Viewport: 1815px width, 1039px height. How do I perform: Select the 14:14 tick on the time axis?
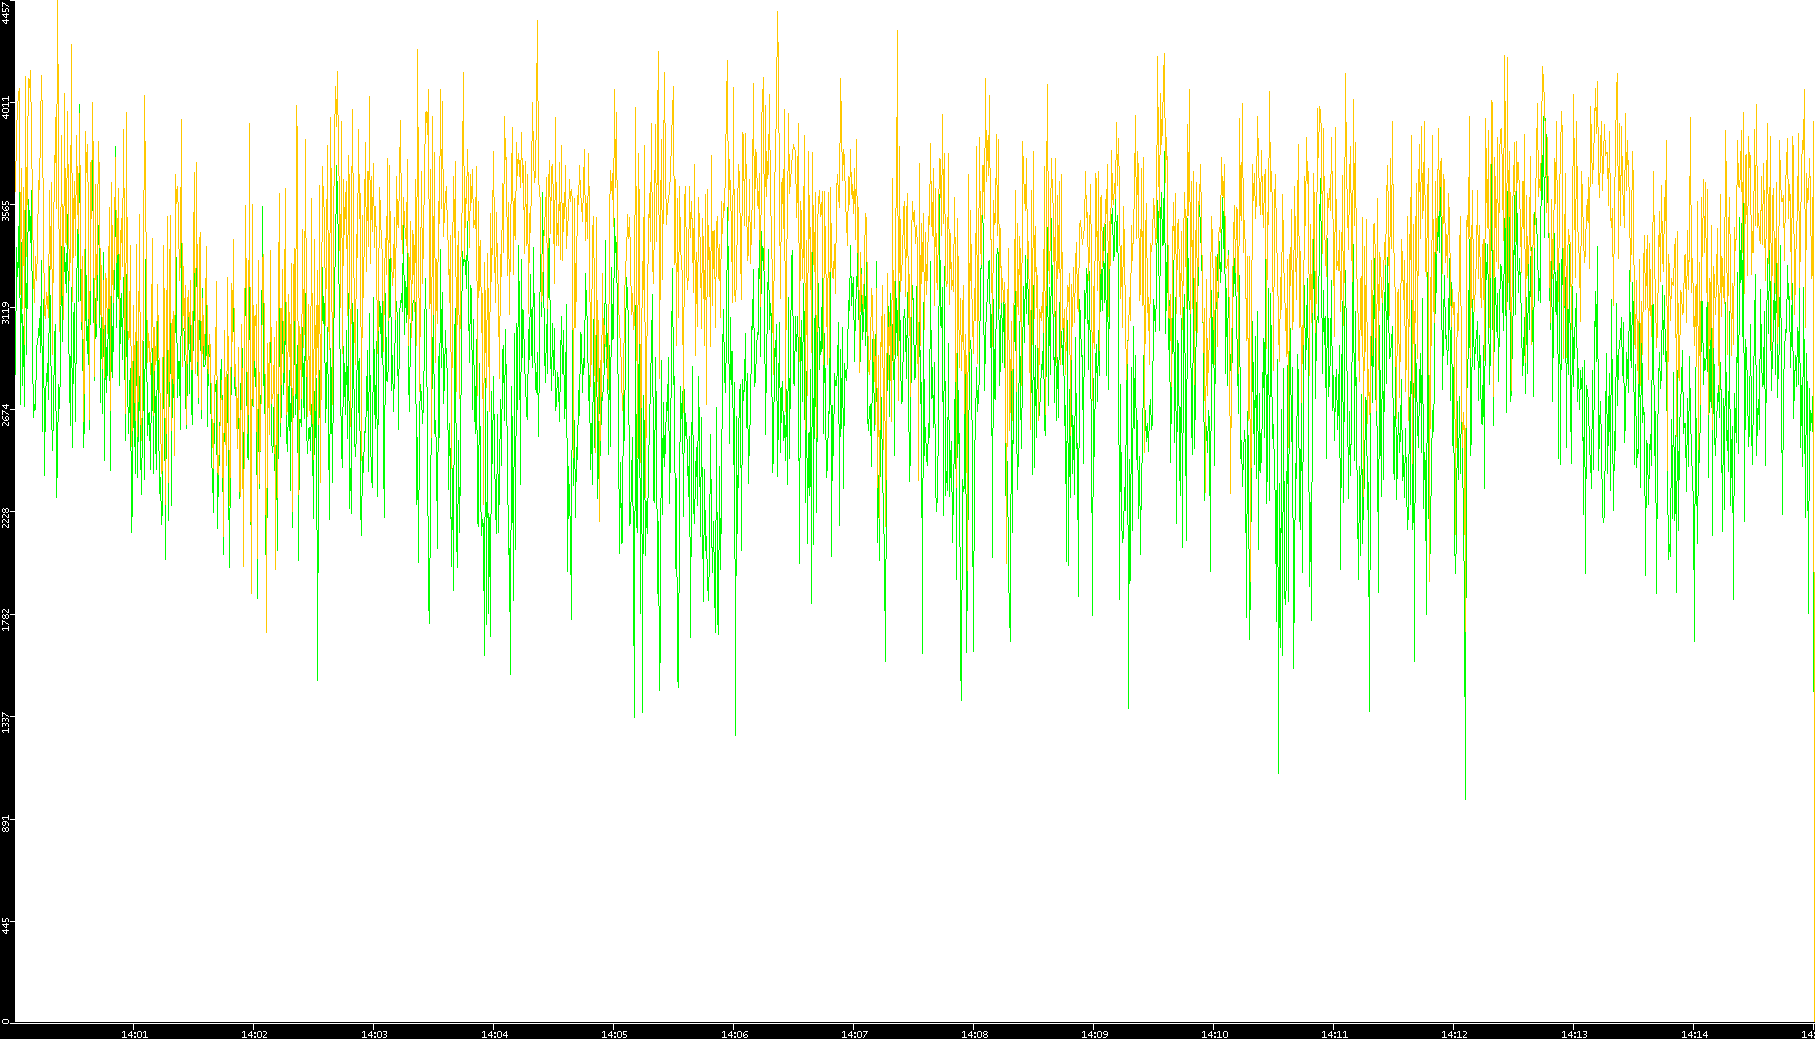tap(1694, 1034)
